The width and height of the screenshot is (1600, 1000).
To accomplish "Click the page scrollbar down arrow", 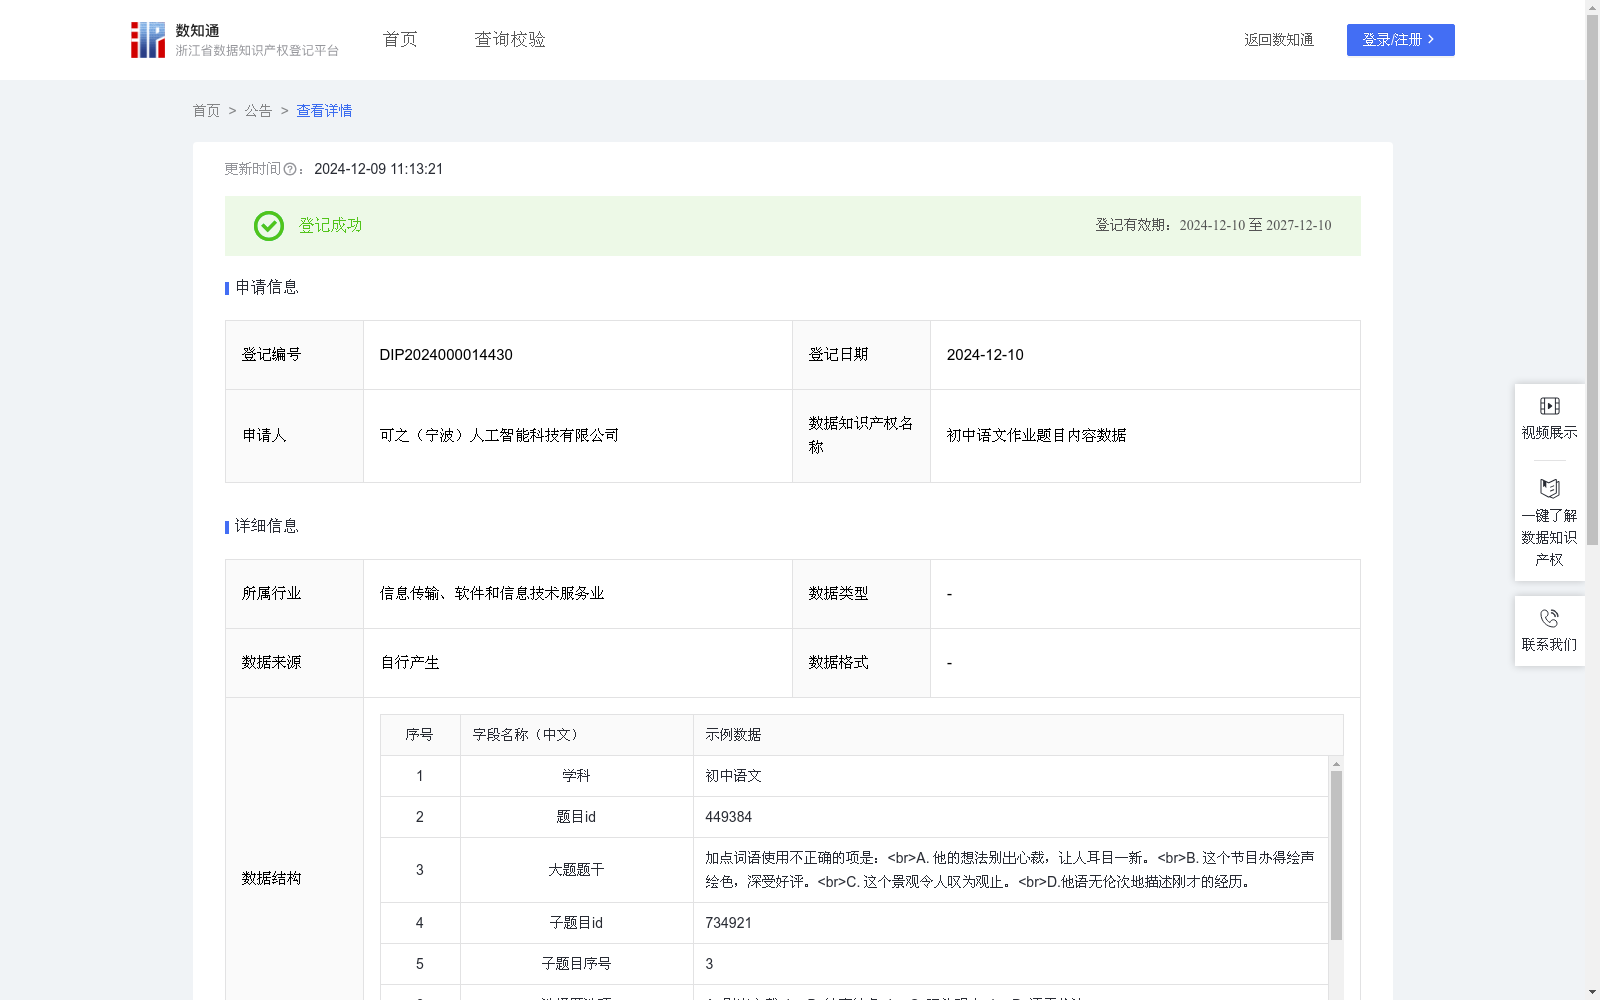I will click(1592, 992).
